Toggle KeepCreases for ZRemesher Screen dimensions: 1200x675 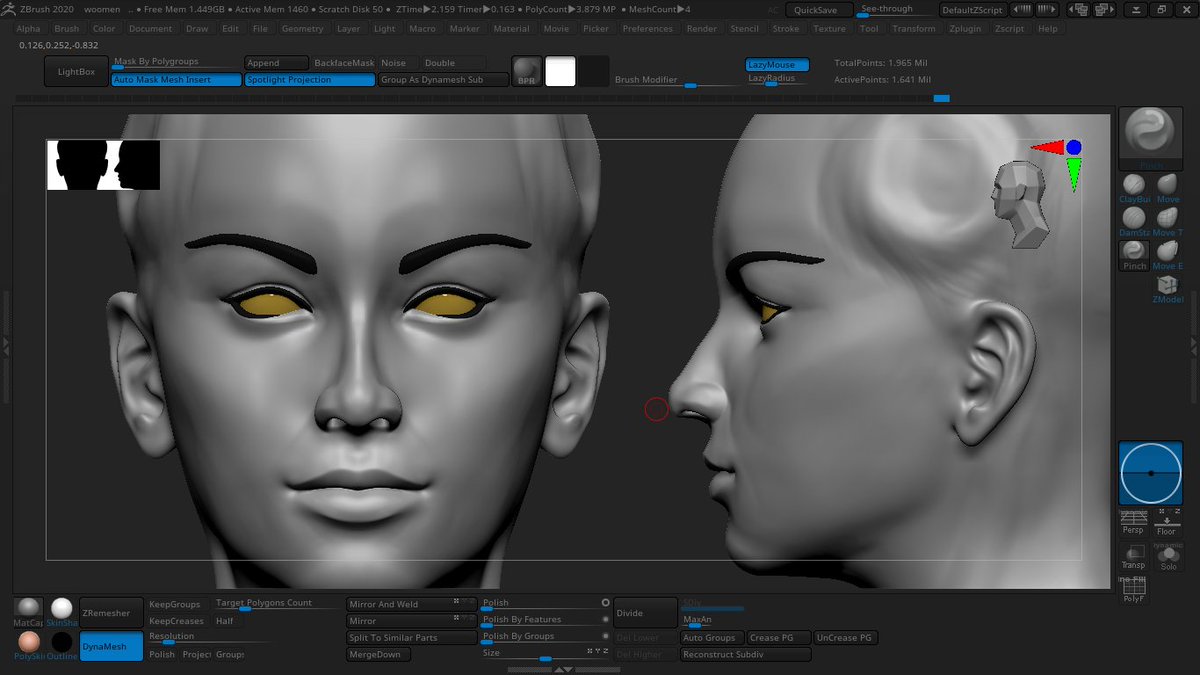[x=176, y=621]
